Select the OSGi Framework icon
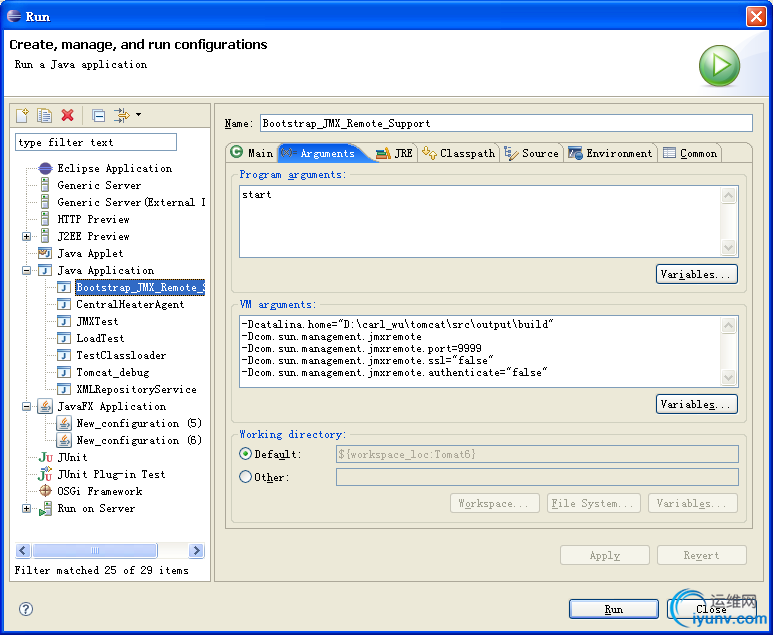773x635 pixels. point(45,491)
